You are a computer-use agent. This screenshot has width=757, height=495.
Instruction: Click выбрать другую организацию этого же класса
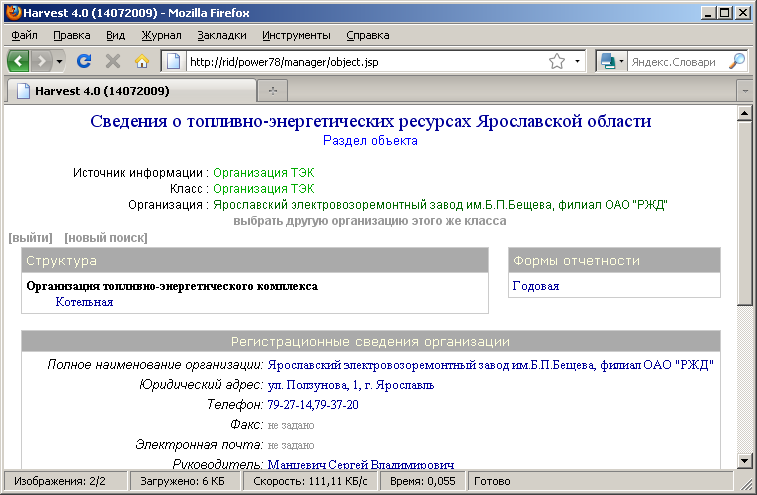(x=370, y=221)
